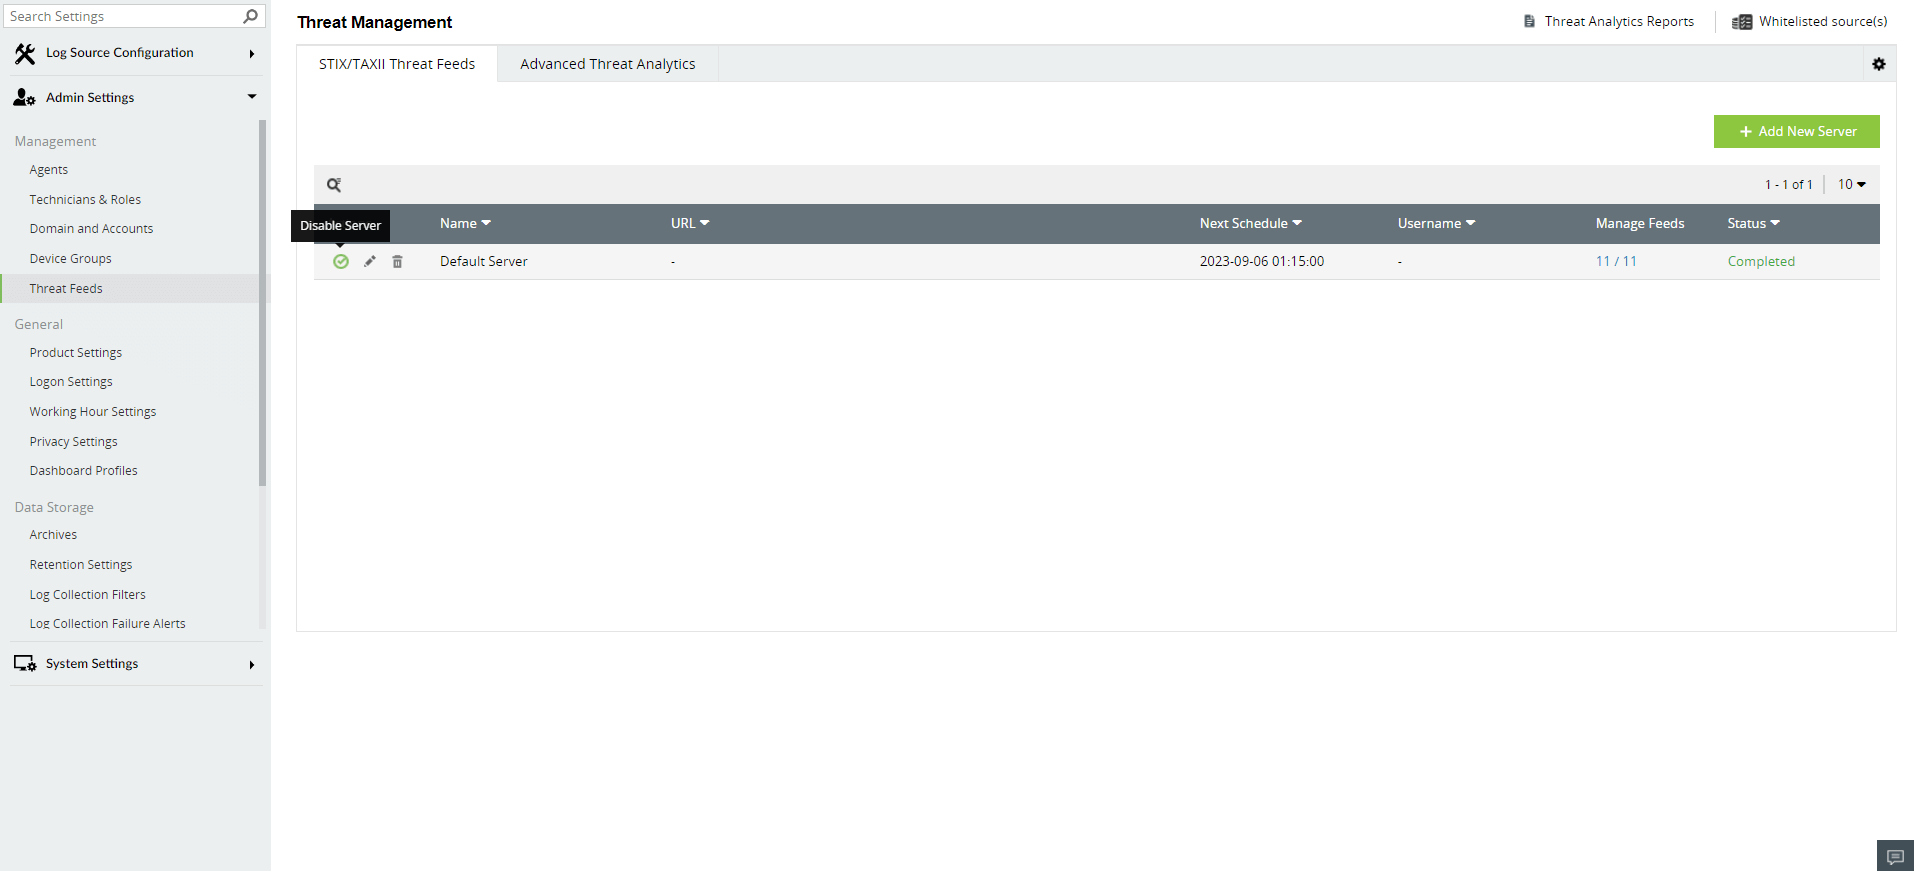Open Logon Settings page
The height and width of the screenshot is (871, 1919).
[x=71, y=382]
